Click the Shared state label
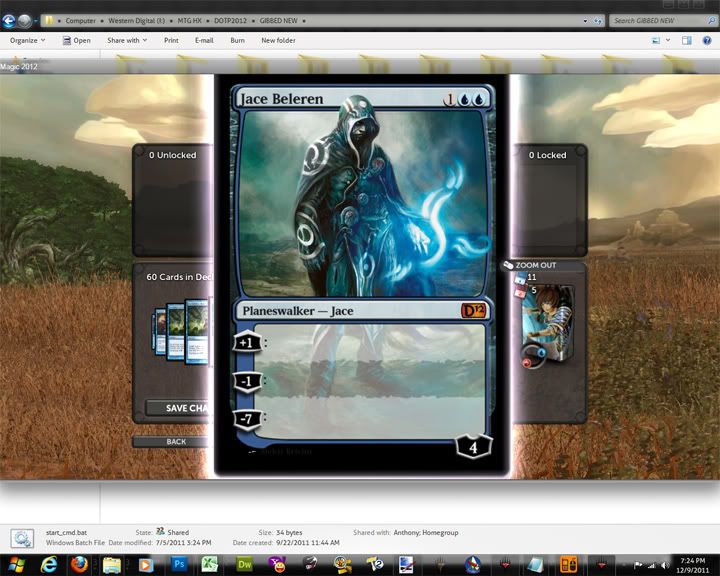 click(178, 532)
